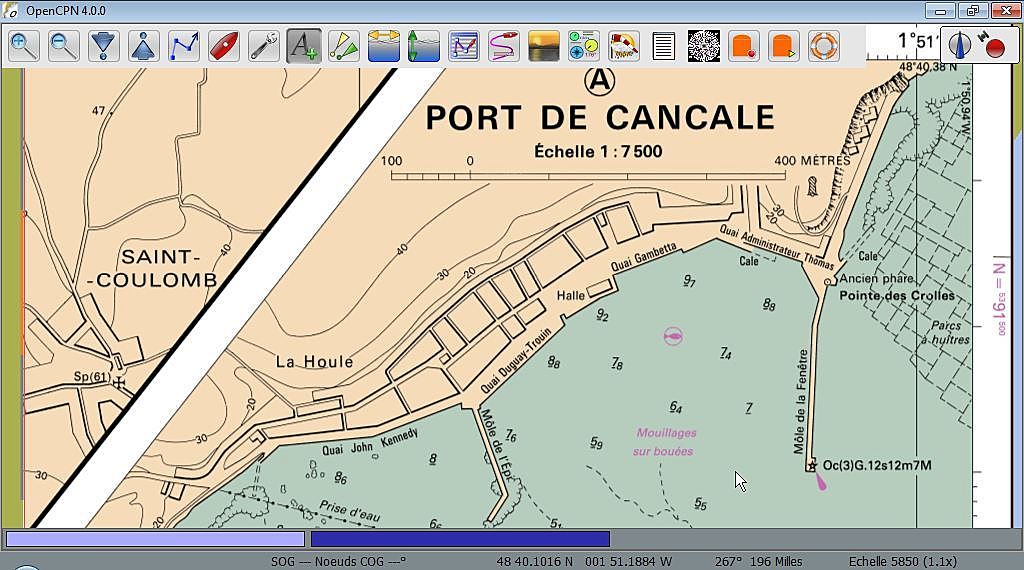
Task: Open the Route and Mark Manager
Action: click(464, 46)
